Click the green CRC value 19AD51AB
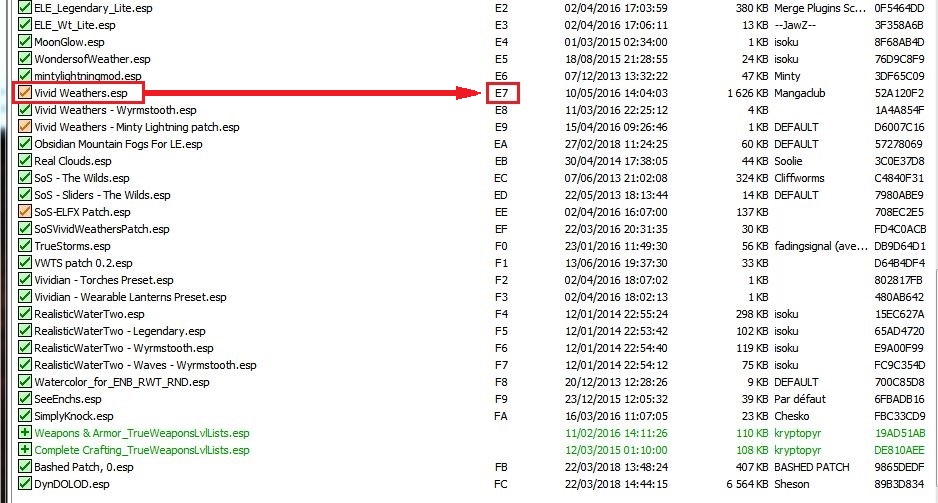The height and width of the screenshot is (503, 938). pyautogui.click(x=900, y=433)
